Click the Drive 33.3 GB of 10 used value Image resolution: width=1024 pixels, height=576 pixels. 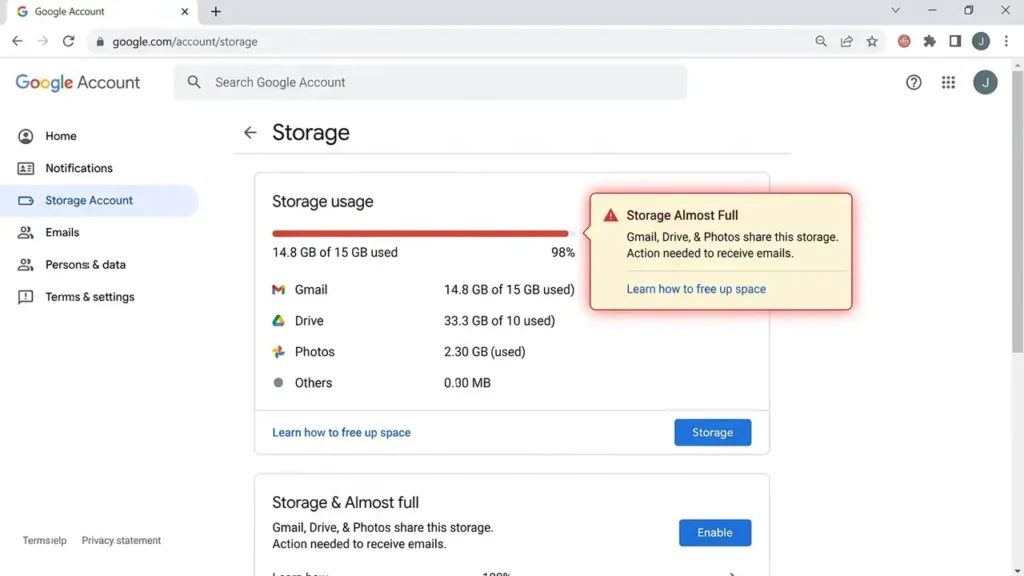pos(500,321)
